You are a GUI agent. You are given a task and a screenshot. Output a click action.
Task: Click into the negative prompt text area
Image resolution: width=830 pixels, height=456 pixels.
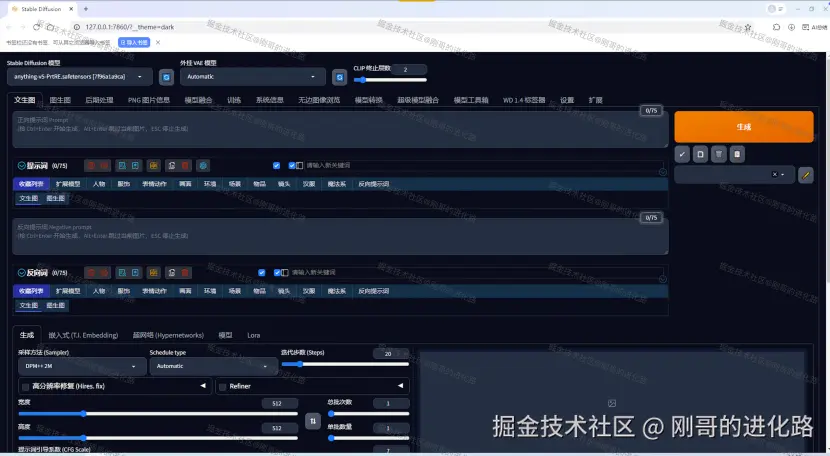click(340, 236)
